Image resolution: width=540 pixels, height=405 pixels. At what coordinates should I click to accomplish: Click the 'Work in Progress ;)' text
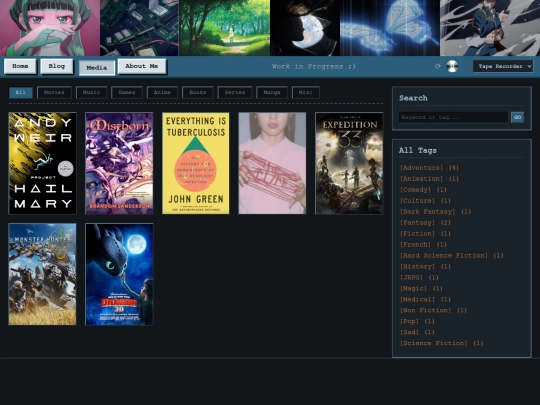click(x=313, y=66)
